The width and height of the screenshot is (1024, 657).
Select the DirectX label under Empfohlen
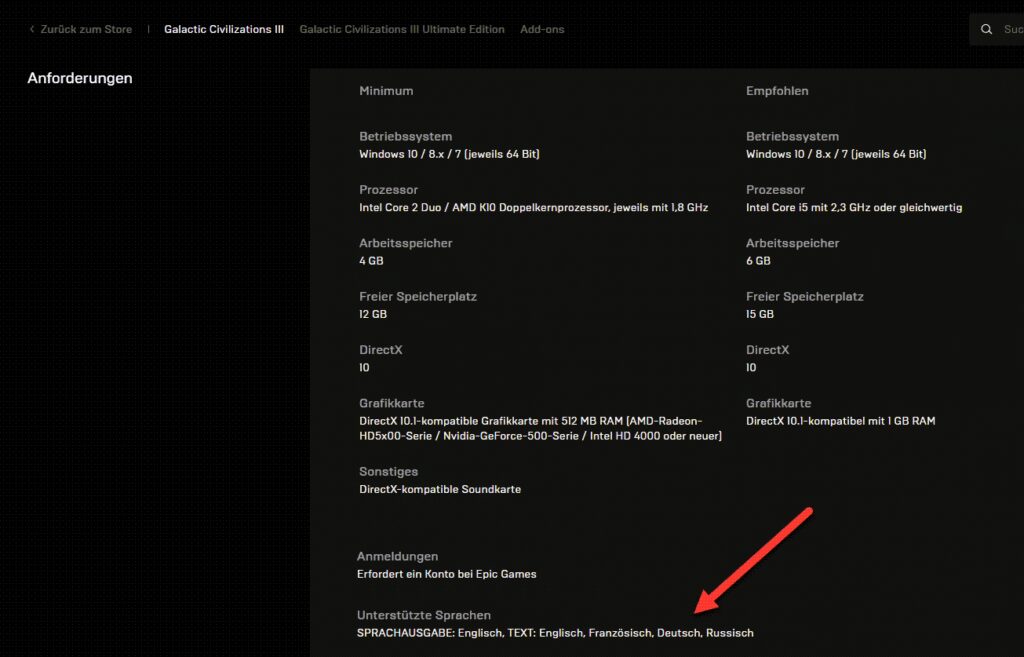click(x=767, y=350)
